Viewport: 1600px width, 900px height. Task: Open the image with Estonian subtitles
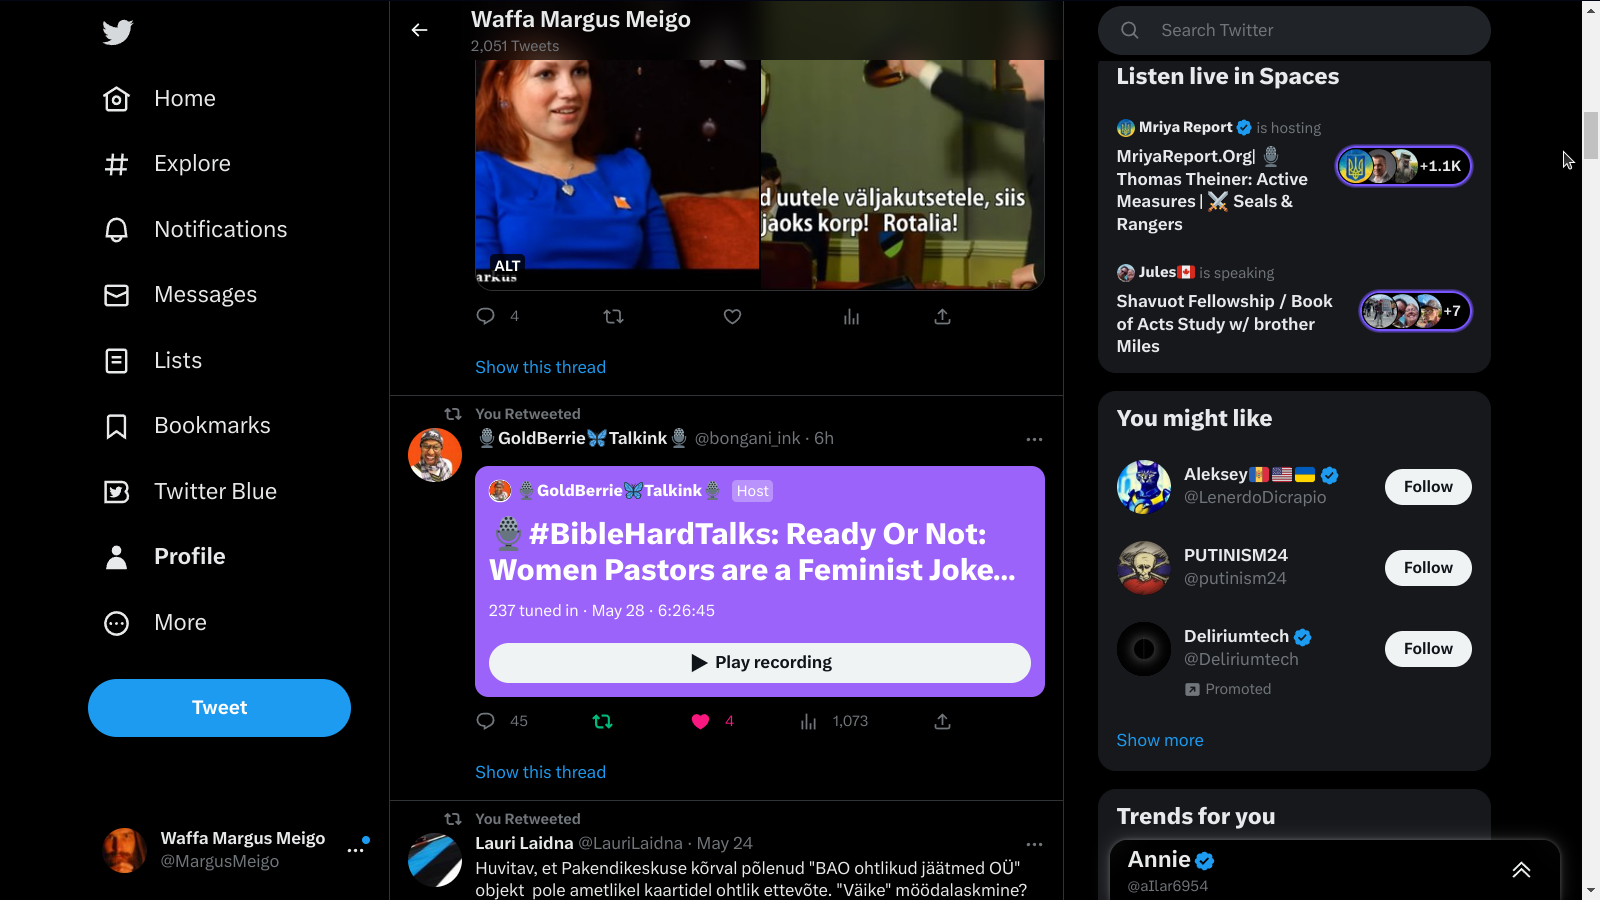(x=903, y=175)
